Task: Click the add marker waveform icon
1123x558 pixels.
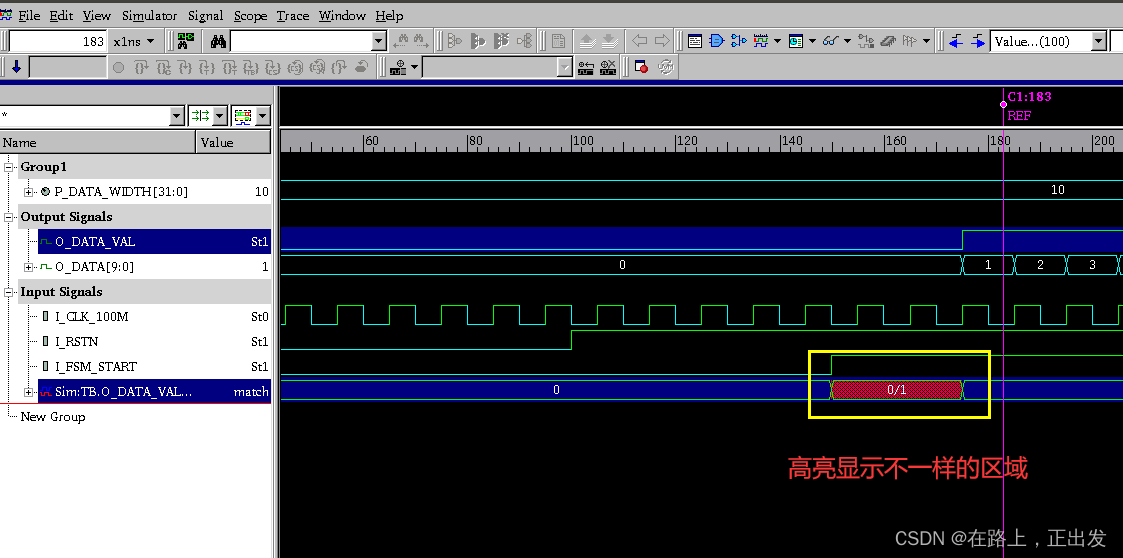Action: [x=400, y=67]
